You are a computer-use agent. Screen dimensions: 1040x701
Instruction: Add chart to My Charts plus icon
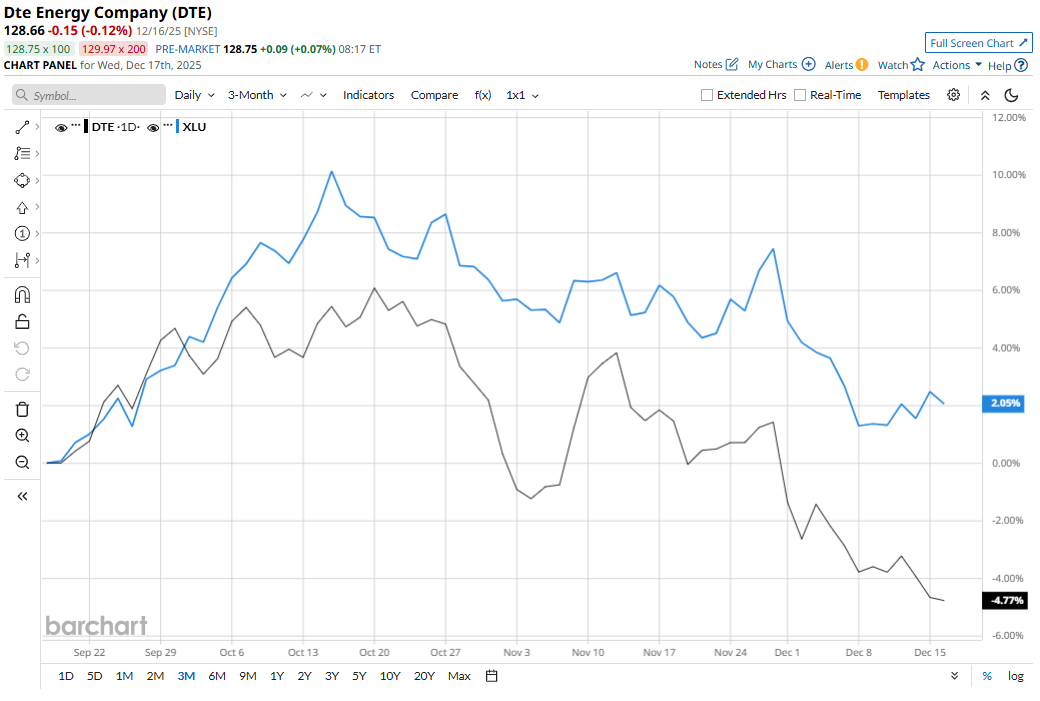[x=808, y=64]
